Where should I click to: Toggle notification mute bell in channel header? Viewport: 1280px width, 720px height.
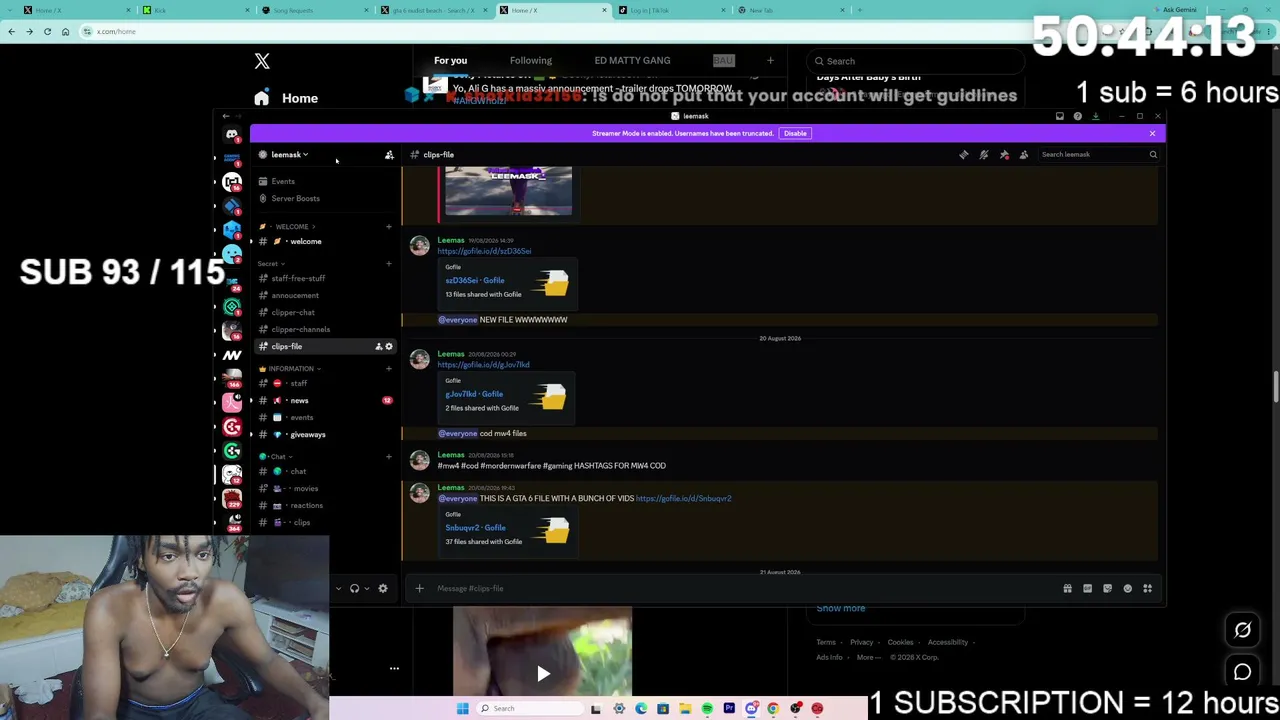[x=984, y=155]
